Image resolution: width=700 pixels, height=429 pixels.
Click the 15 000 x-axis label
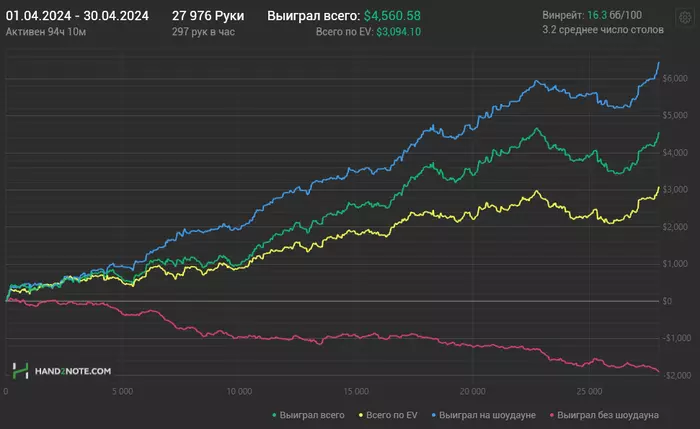pos(356,392)
